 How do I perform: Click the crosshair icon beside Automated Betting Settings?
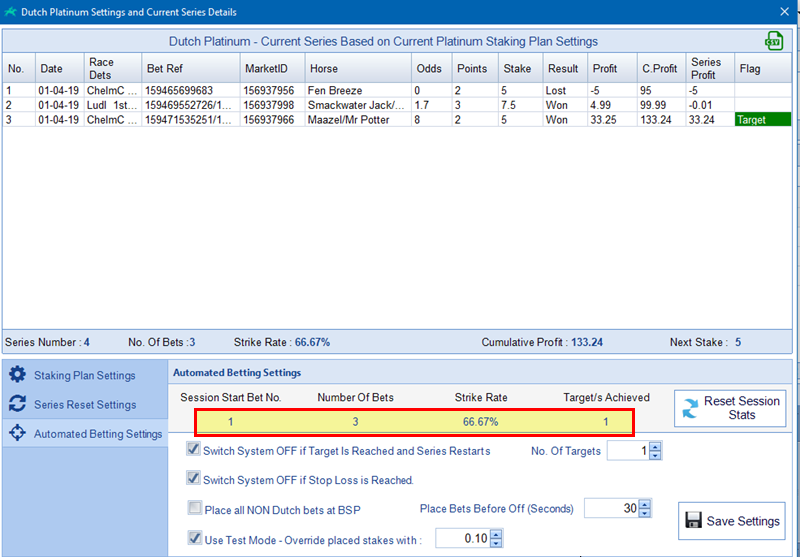pyautogui.click(x=17, y=433)
